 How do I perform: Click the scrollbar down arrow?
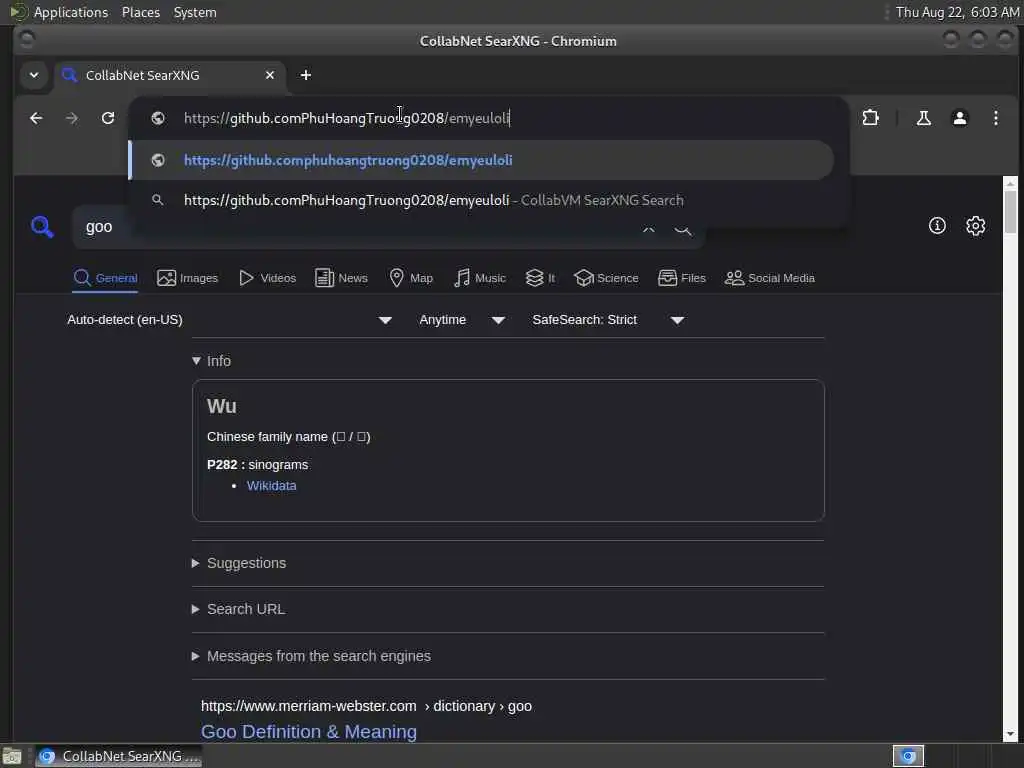(1010, 735)
